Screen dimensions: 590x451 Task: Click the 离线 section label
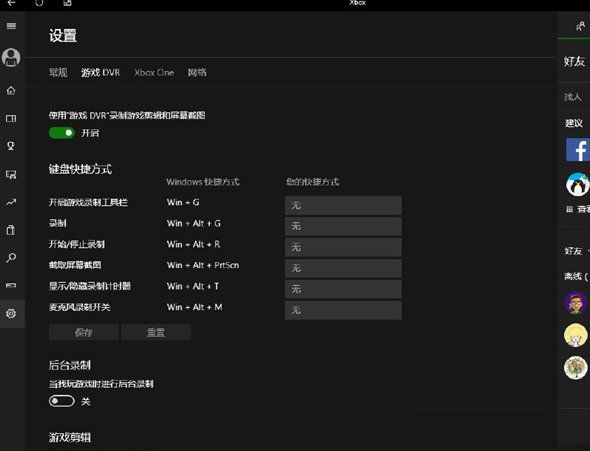[576, 276]
